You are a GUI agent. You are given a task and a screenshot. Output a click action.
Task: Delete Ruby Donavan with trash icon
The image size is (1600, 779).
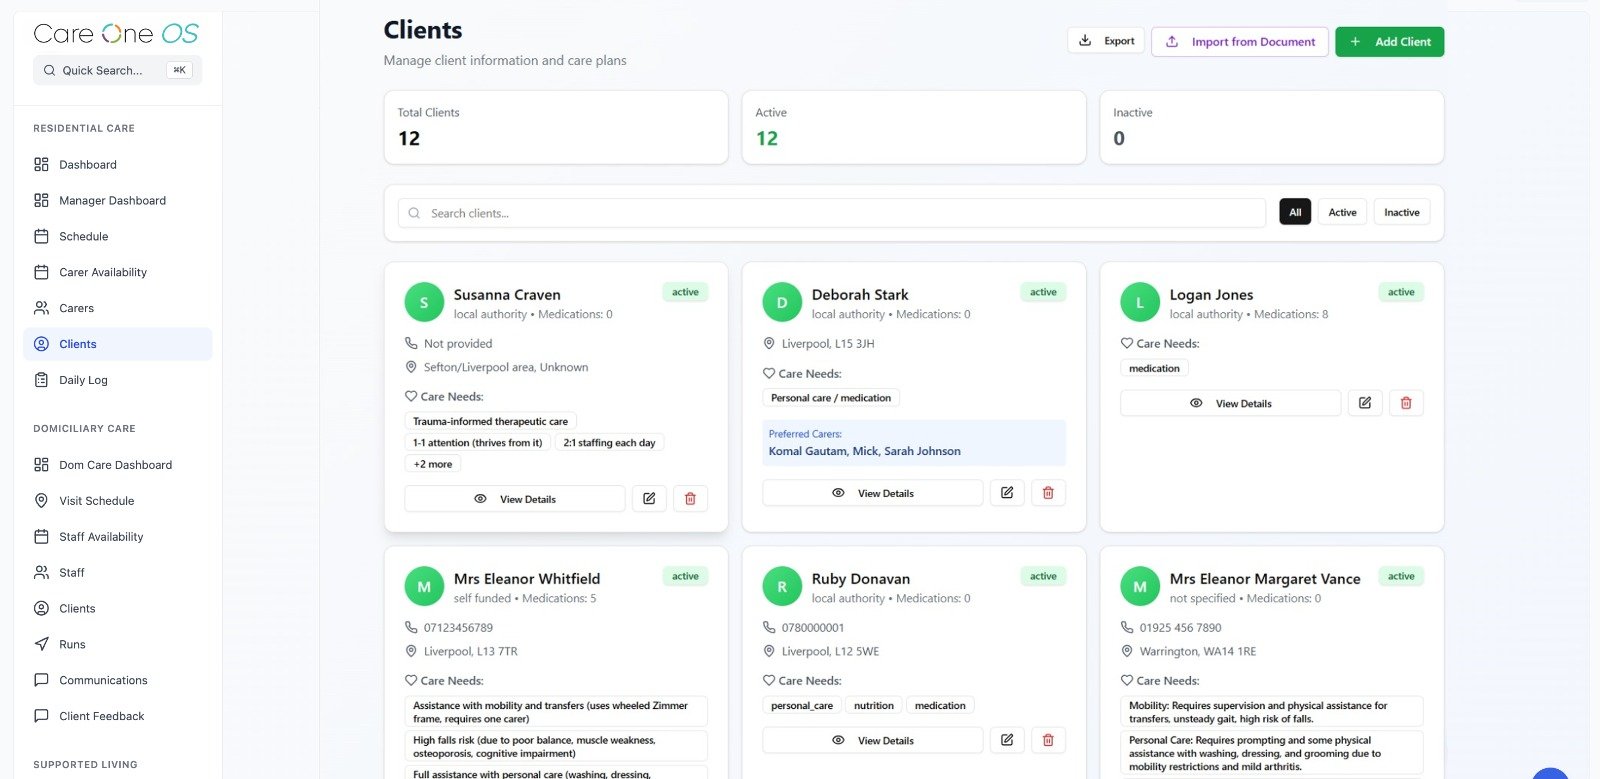pos(1048,740)
